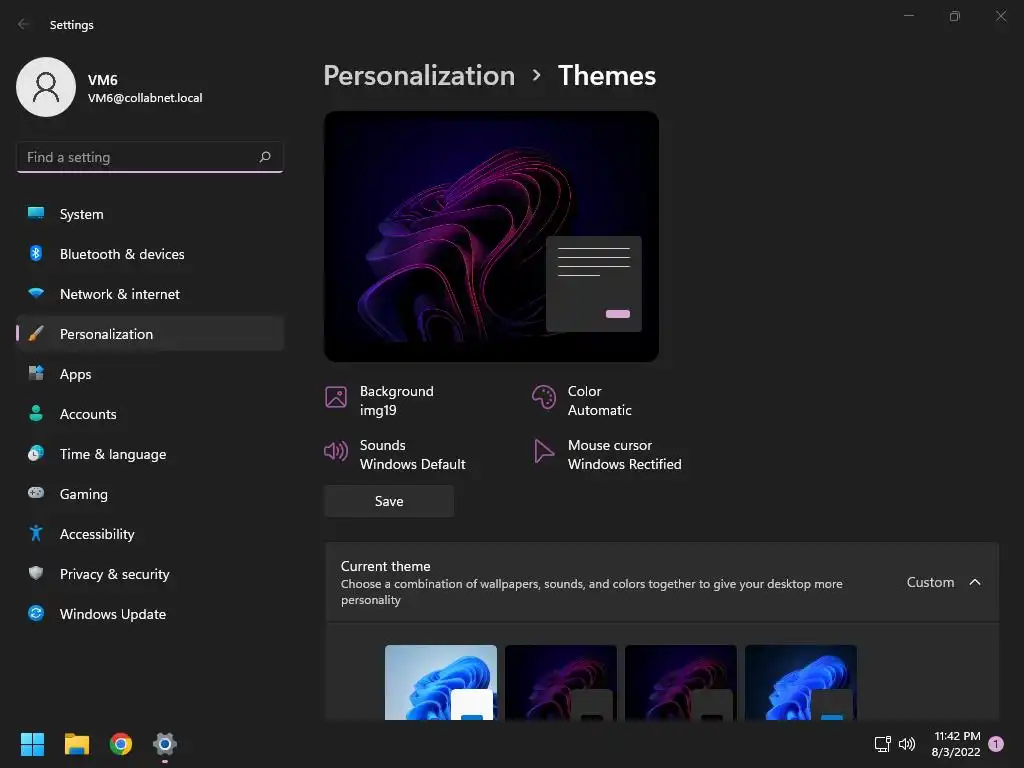Click the VM6 user avatar icon
The image size is (1024, 768).
(46, 87)
